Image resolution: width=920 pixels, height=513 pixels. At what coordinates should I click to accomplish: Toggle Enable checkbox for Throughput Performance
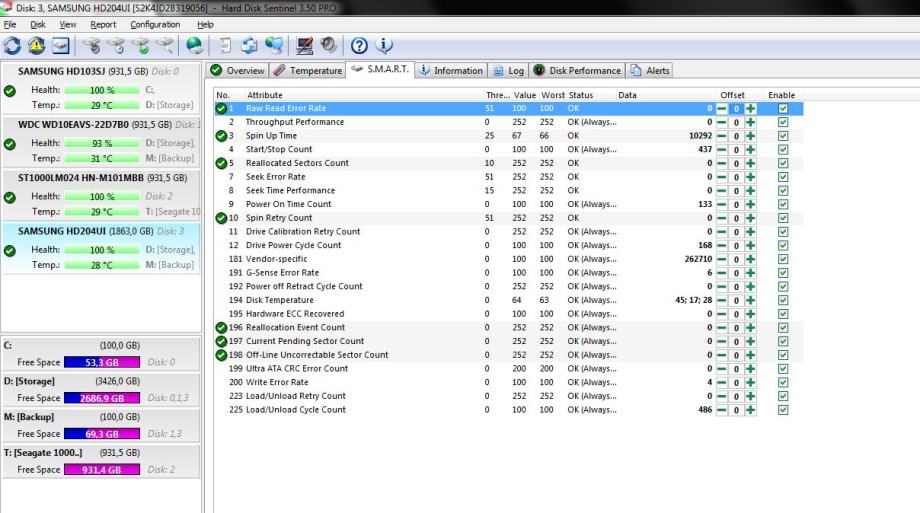[x=783, y=122]
